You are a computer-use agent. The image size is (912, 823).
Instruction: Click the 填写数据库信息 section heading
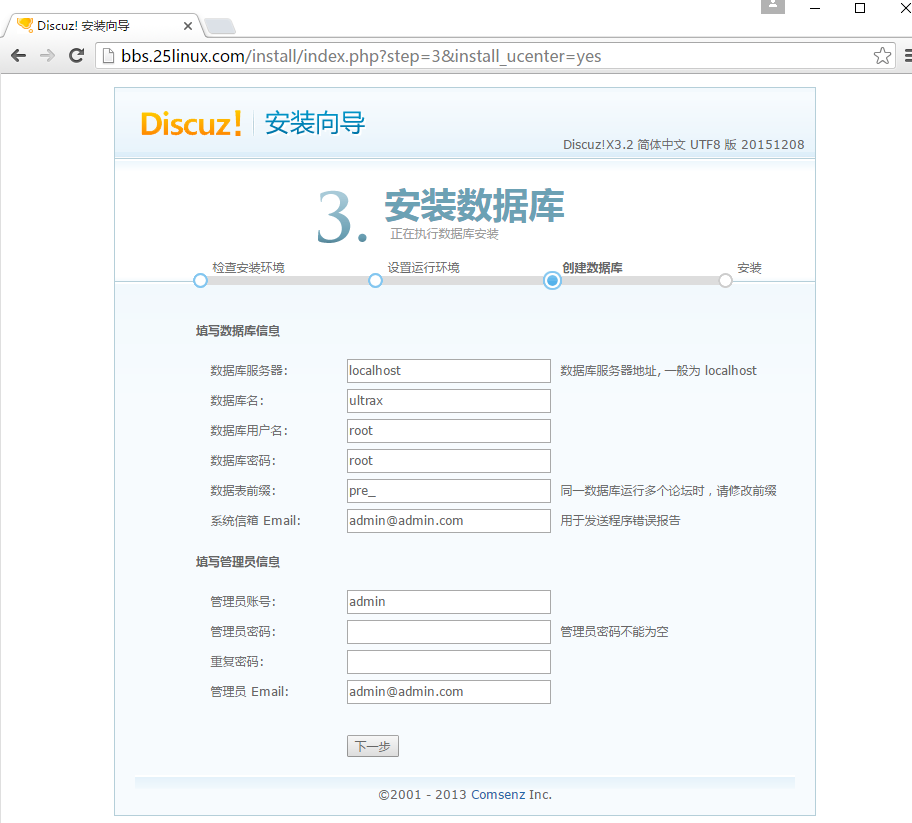click(238, 331)
